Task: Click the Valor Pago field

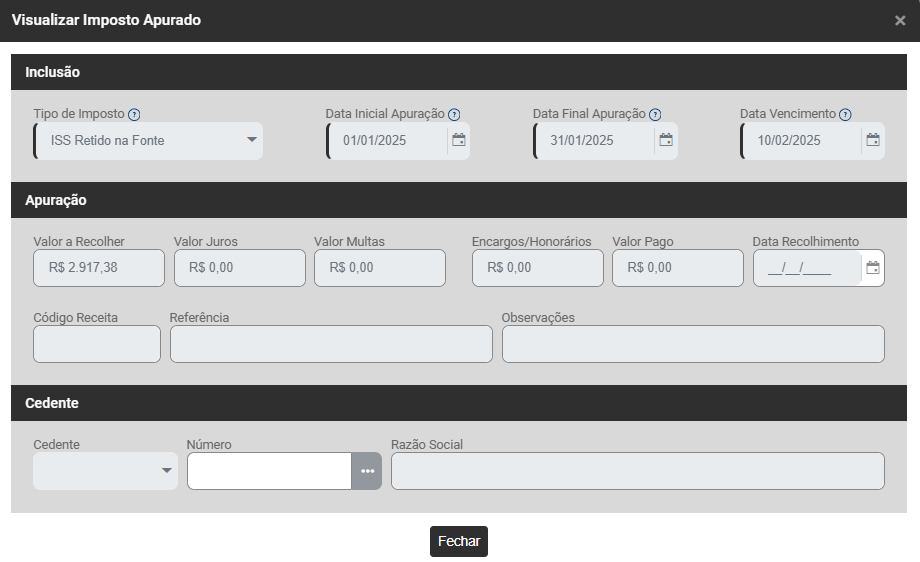Action: point(678,268)
